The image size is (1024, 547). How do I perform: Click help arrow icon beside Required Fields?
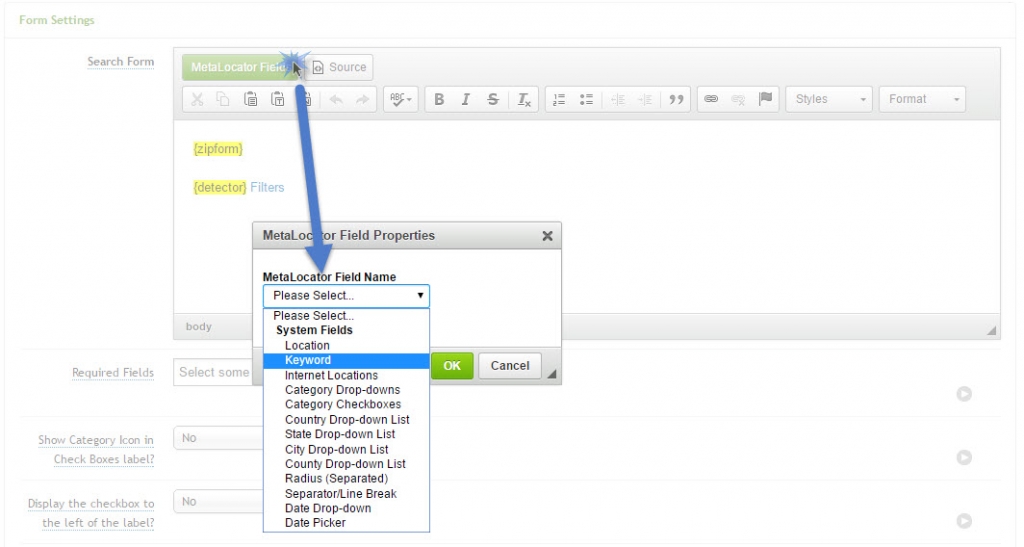pyautogui.click(x=964, y=394)
